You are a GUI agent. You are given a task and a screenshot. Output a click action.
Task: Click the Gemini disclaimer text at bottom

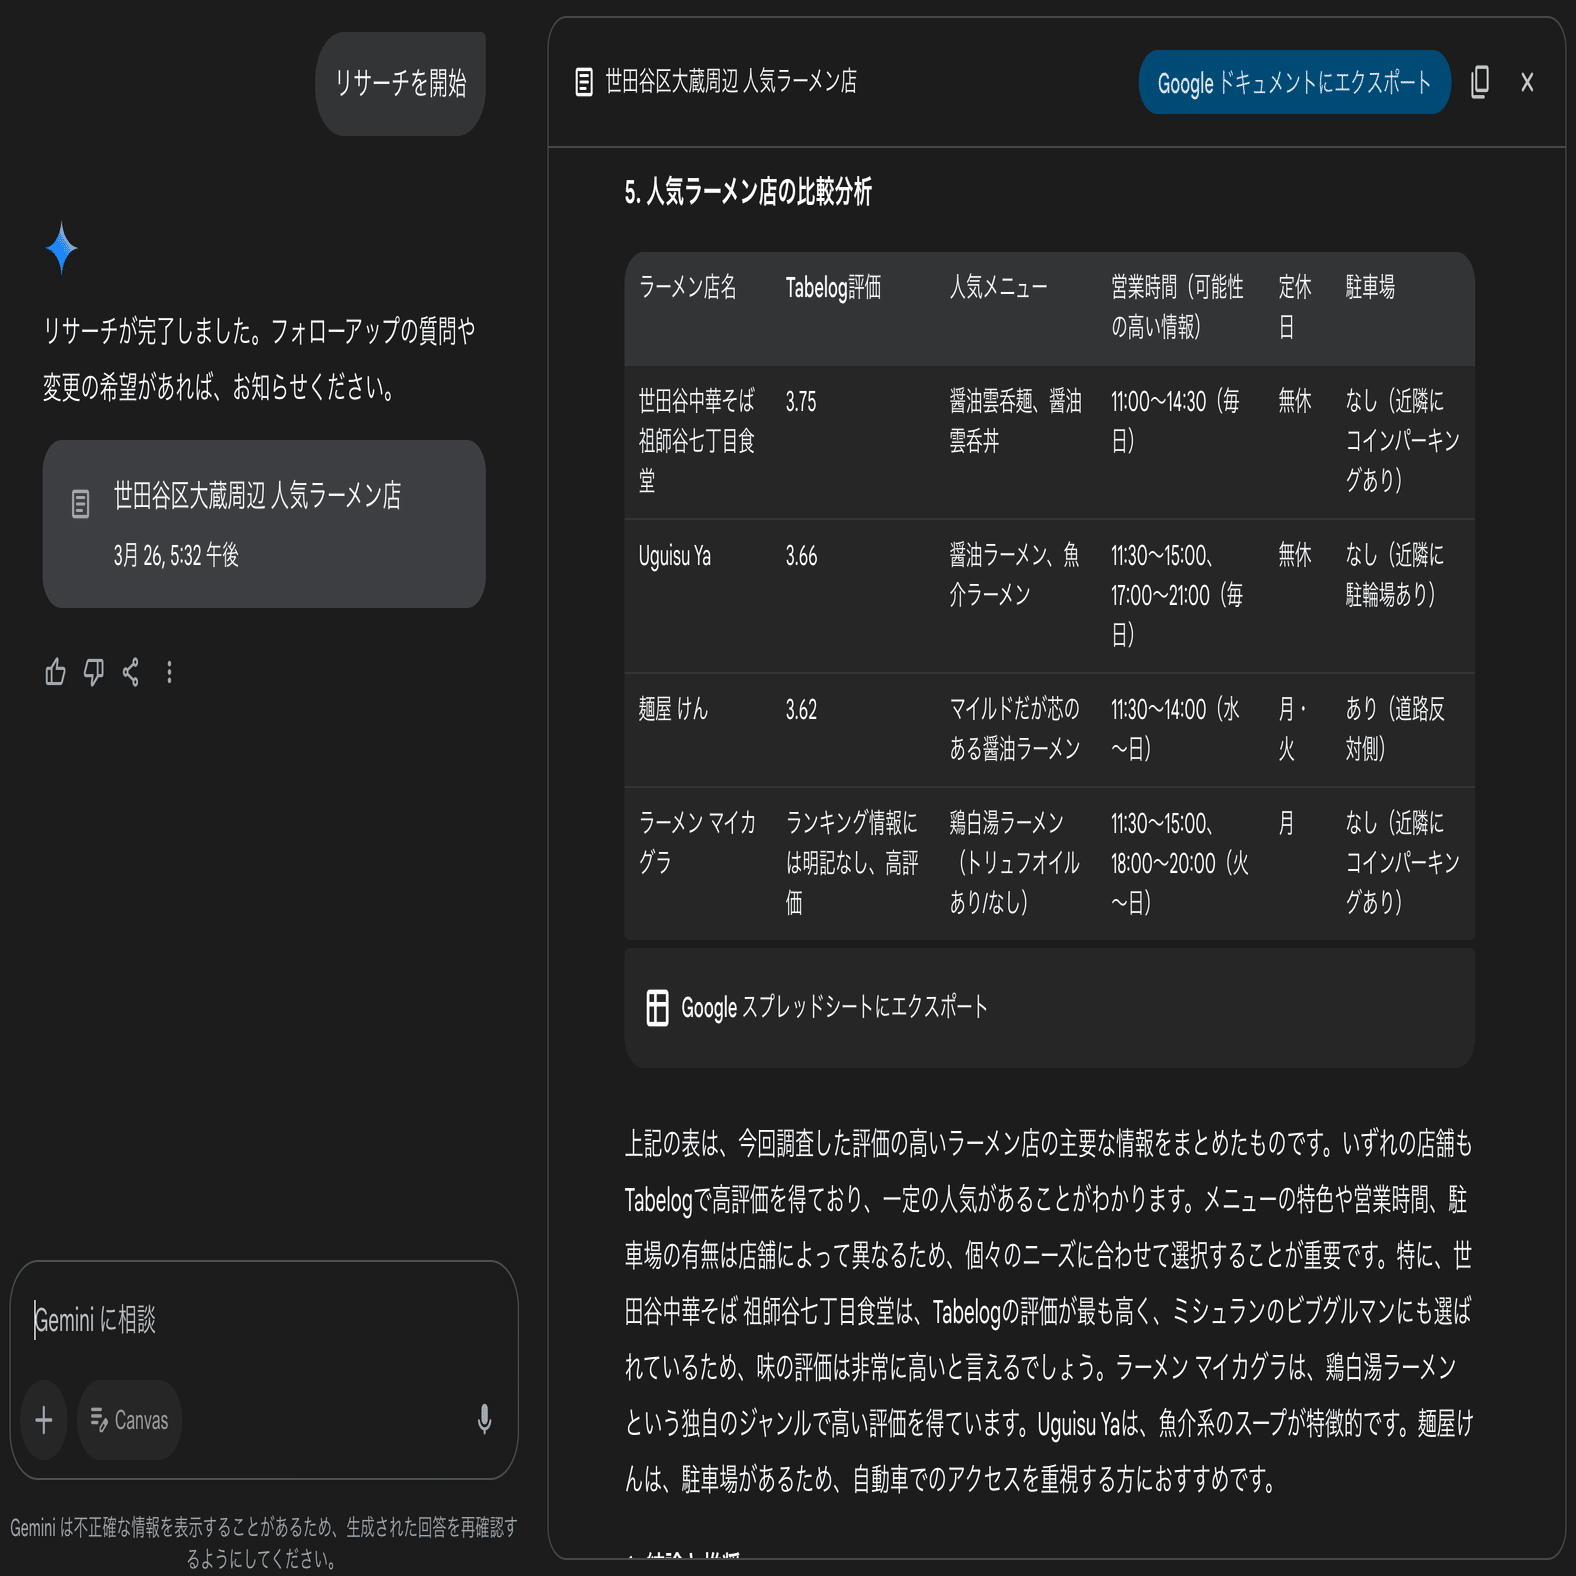(x=263, y=1543)
